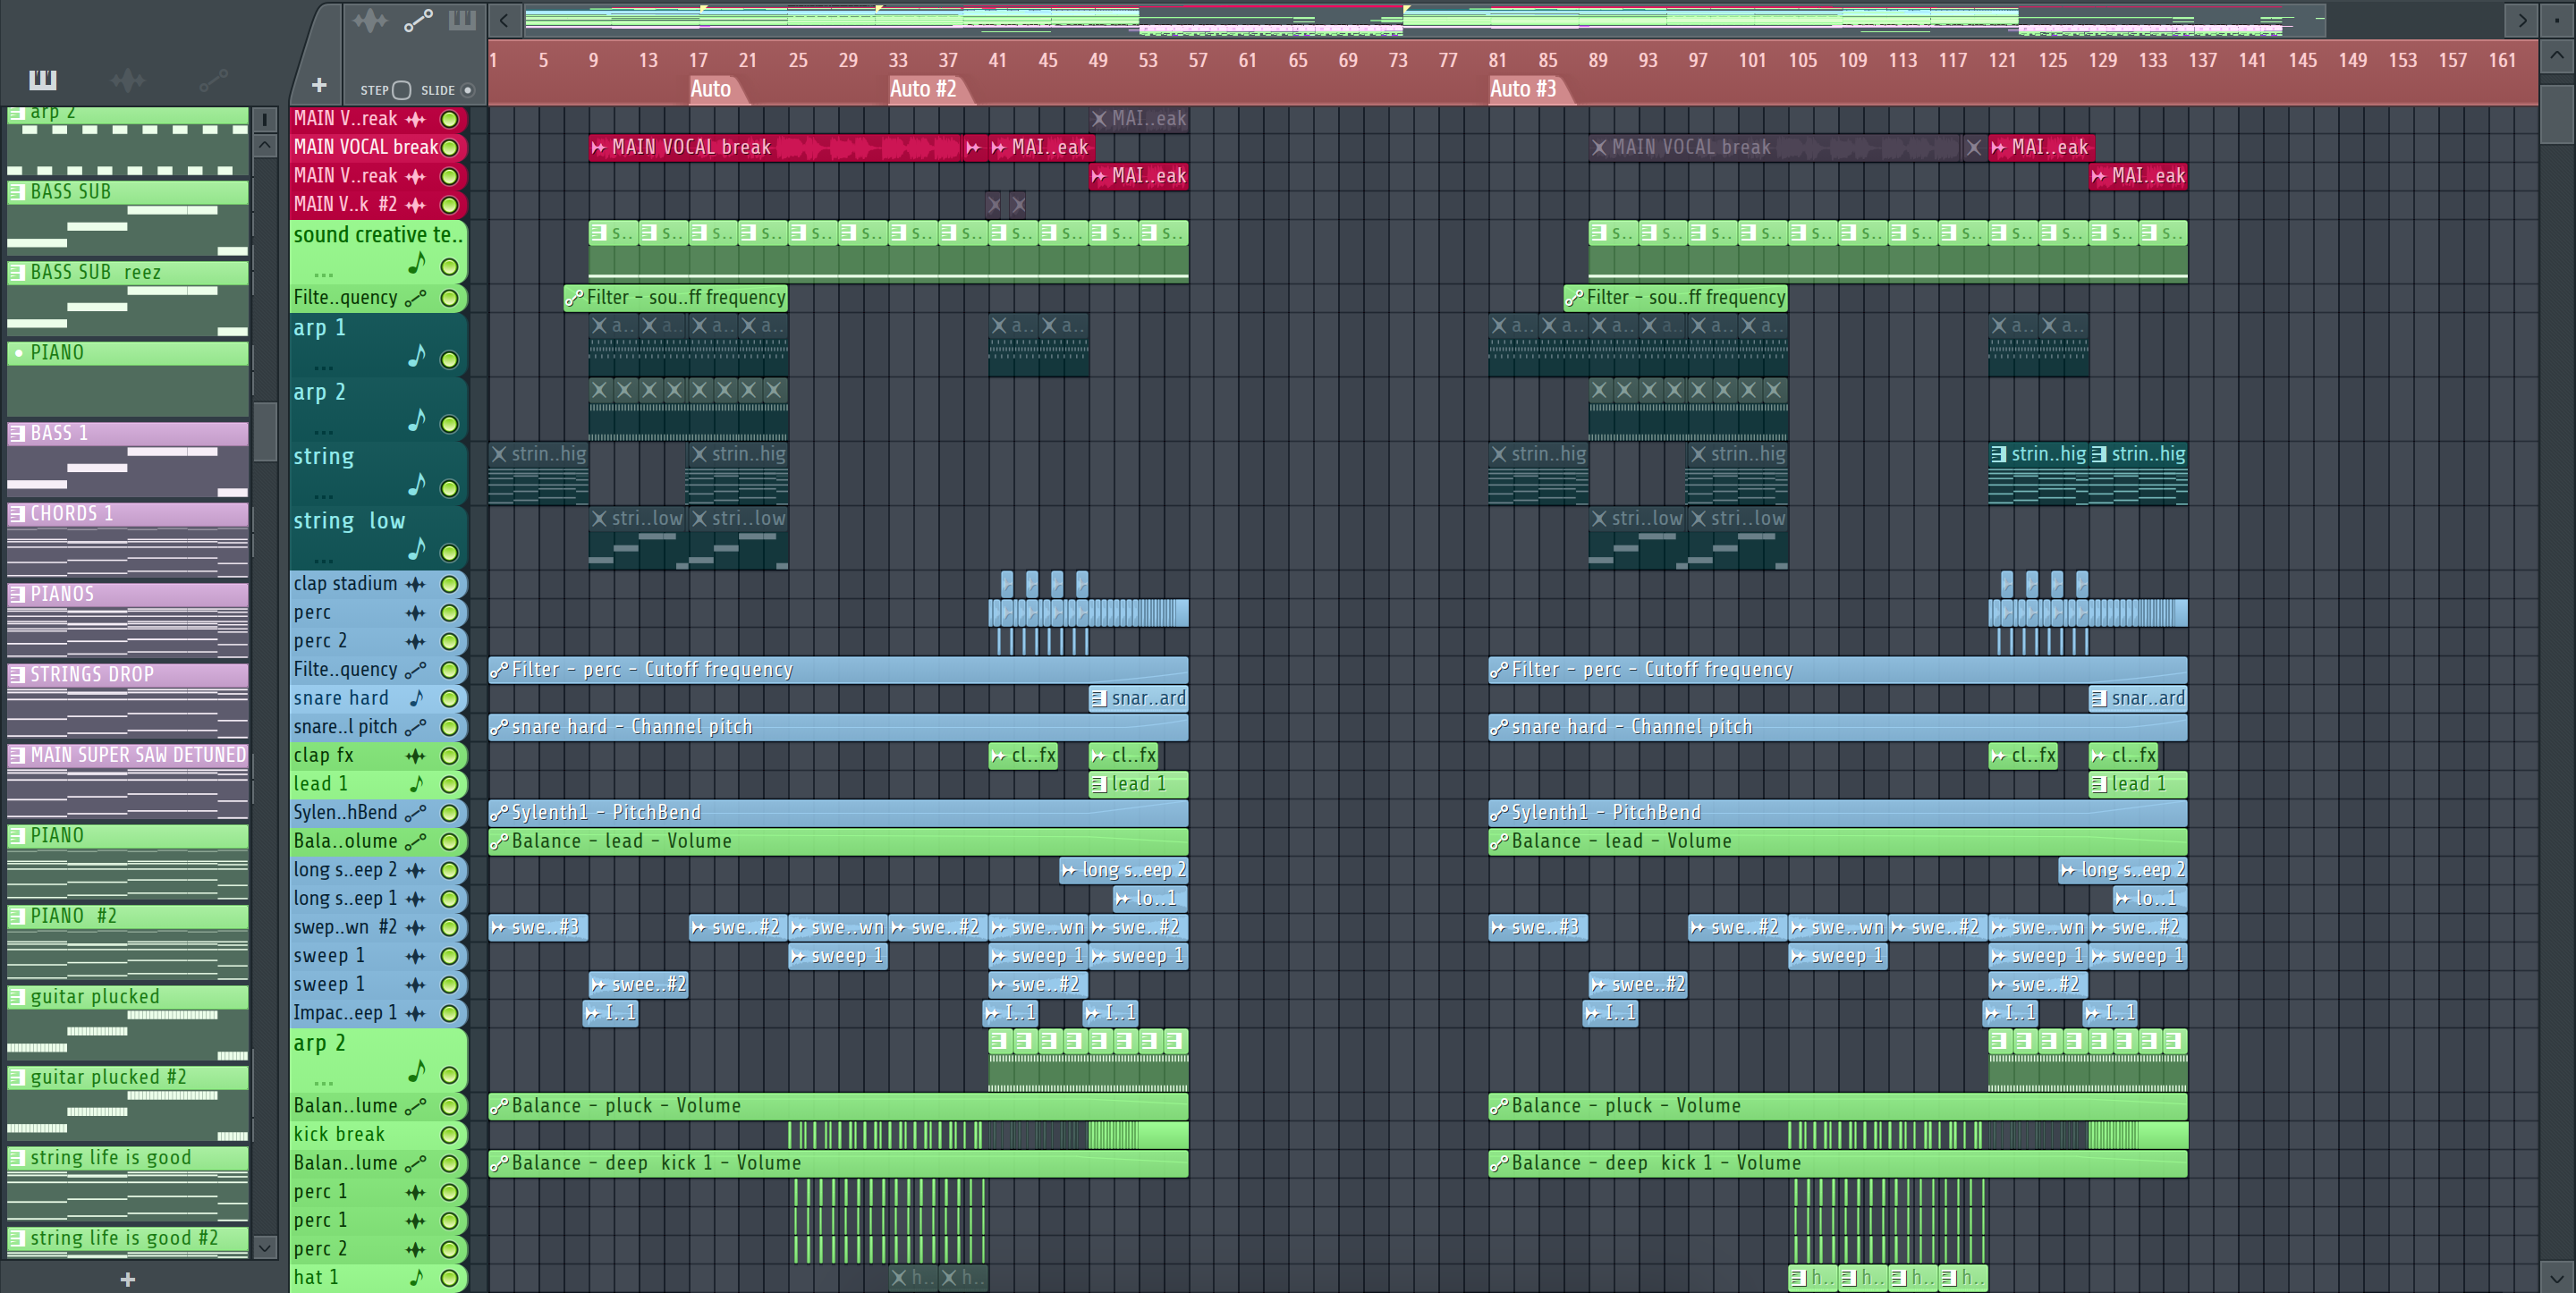The width and height of the screenshot is (2576, 1293).
Task: Click the pattern icon beside CHORDS 1
Action: (x=18, y=514)
